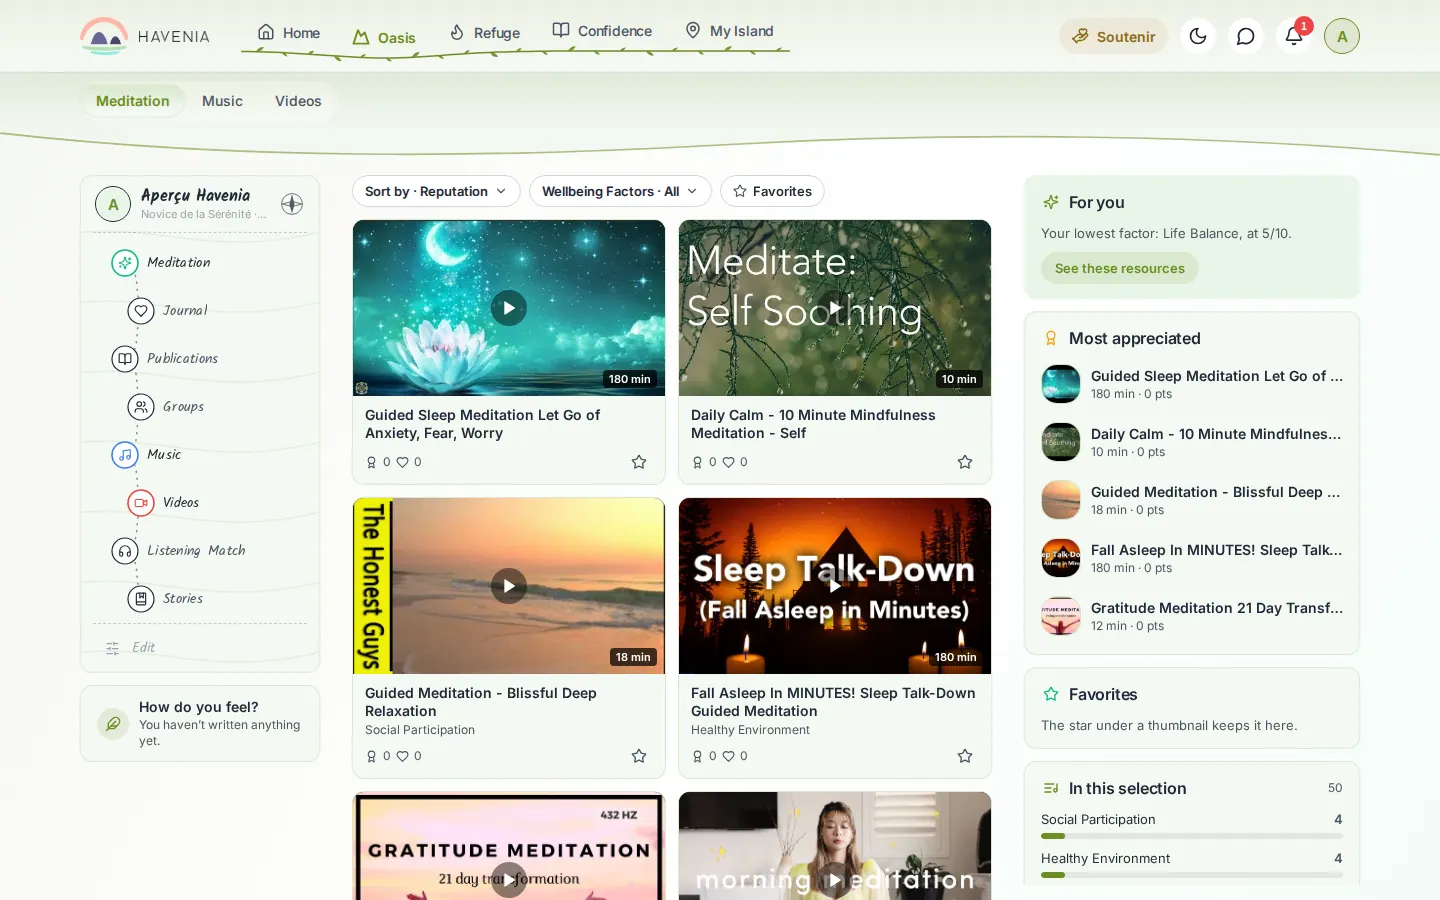This screenshot has width=1440, height=900.
Task: Open the Daily Calm Self Soothing thumbnail
Action: (x=835, y=308)
